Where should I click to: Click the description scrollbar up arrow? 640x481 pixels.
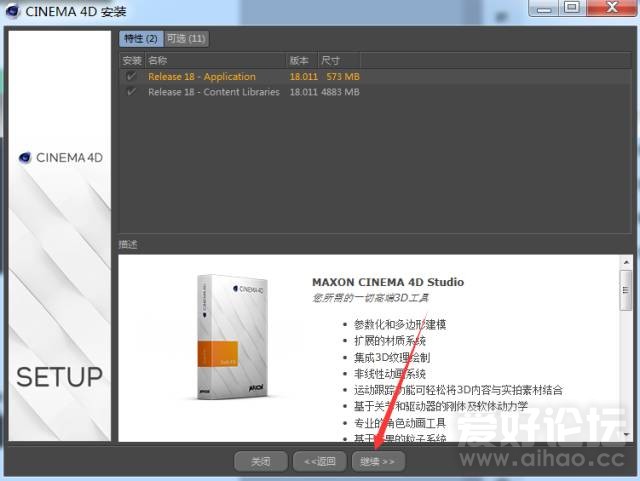[626, 261]
